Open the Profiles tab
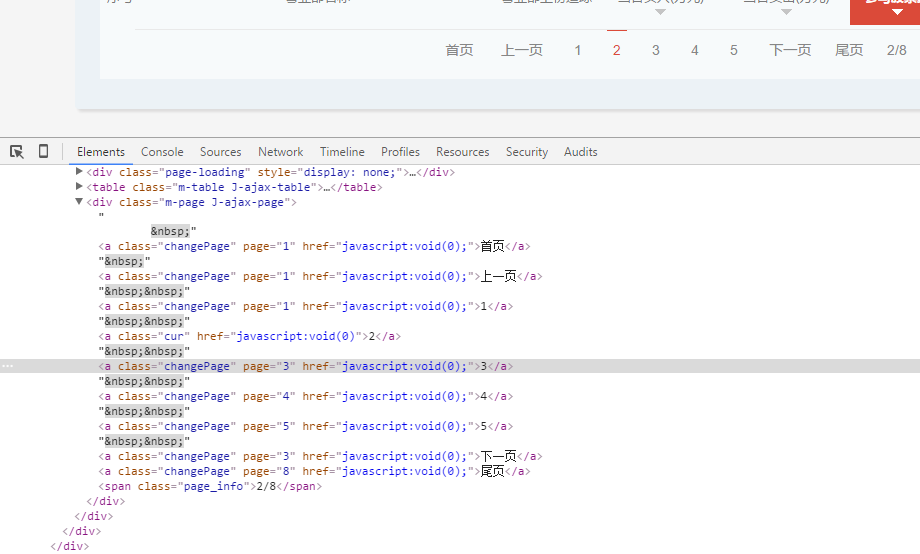The image size is (920, 554). (400, 152)
